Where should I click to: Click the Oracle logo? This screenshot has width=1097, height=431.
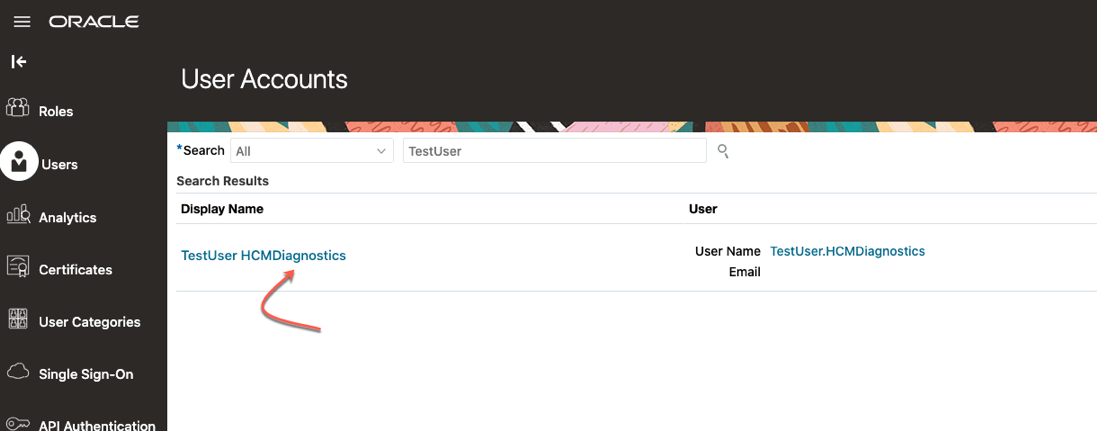click(93, 22)
